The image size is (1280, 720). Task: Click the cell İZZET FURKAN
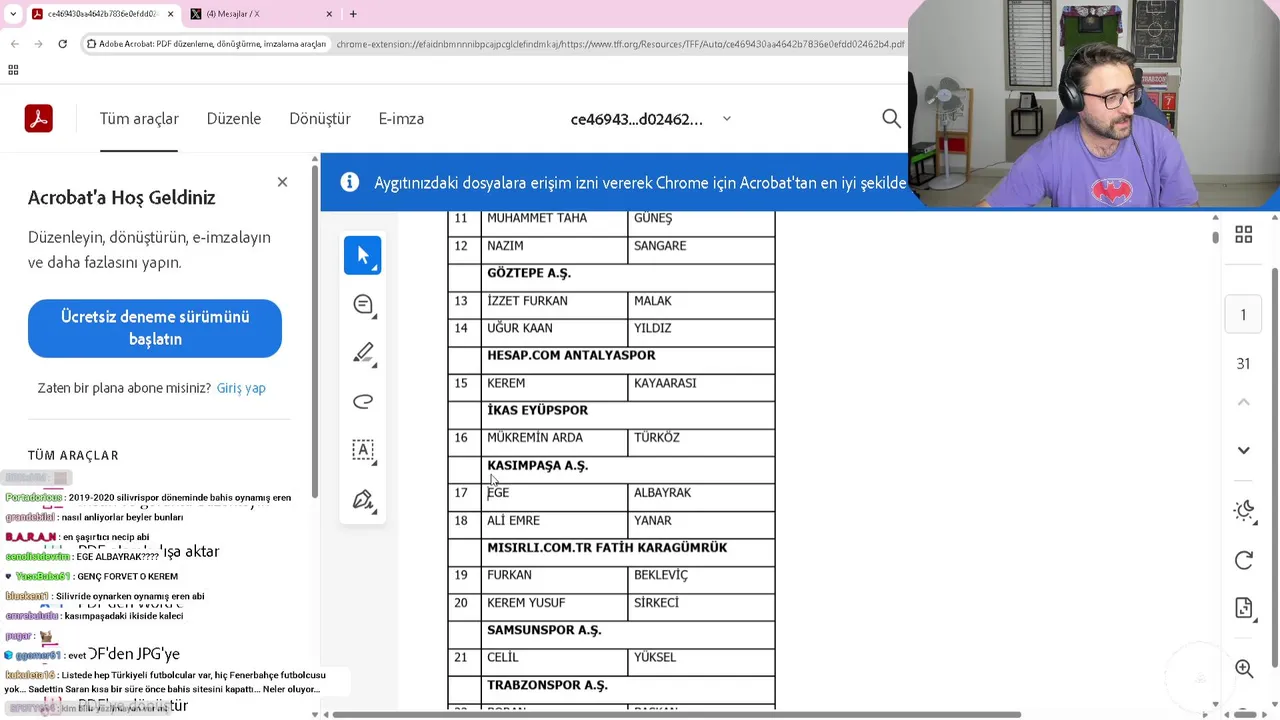pos(527,301)
